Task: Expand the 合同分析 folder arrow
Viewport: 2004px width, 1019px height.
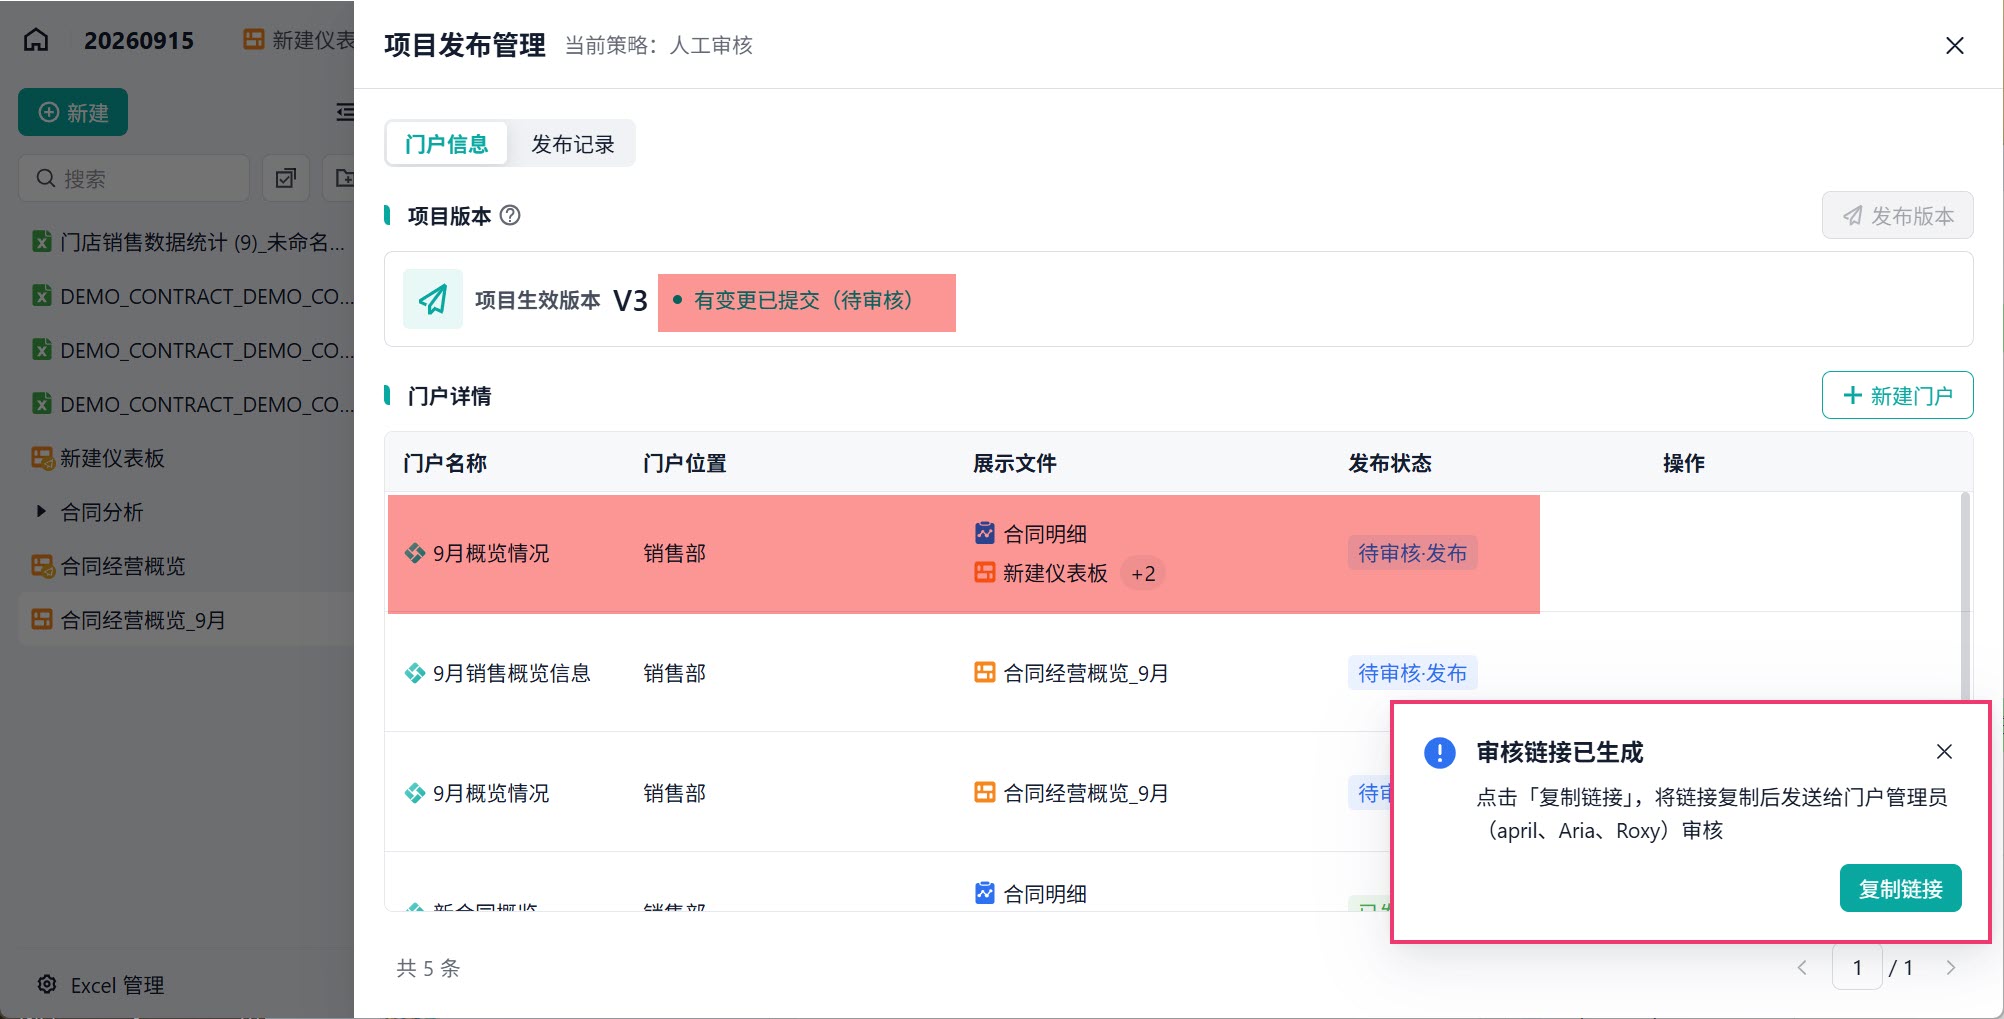Action: [x=41, y=511]
